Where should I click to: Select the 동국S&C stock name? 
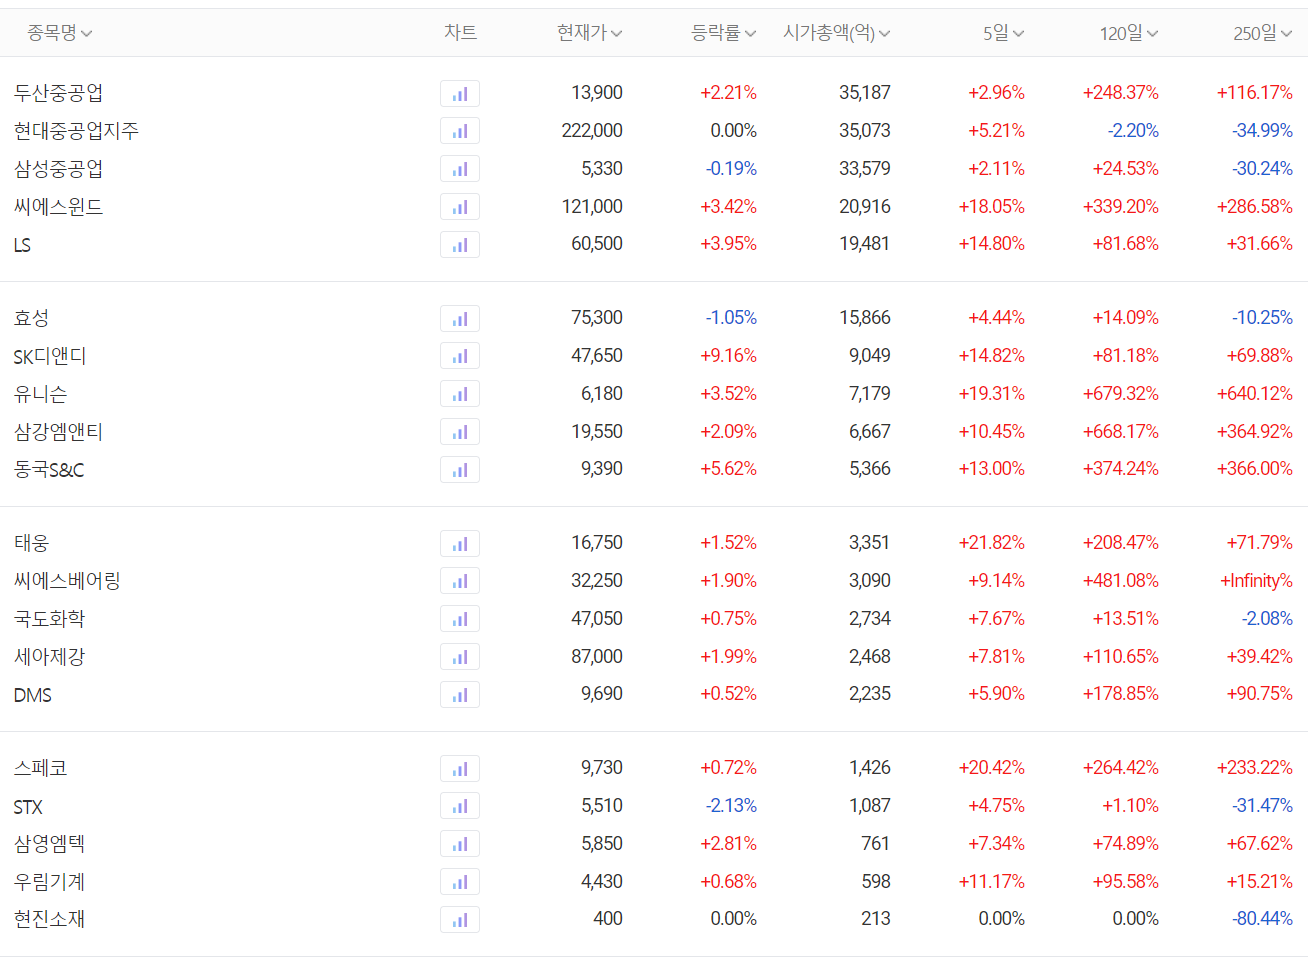tap(49, 469)
